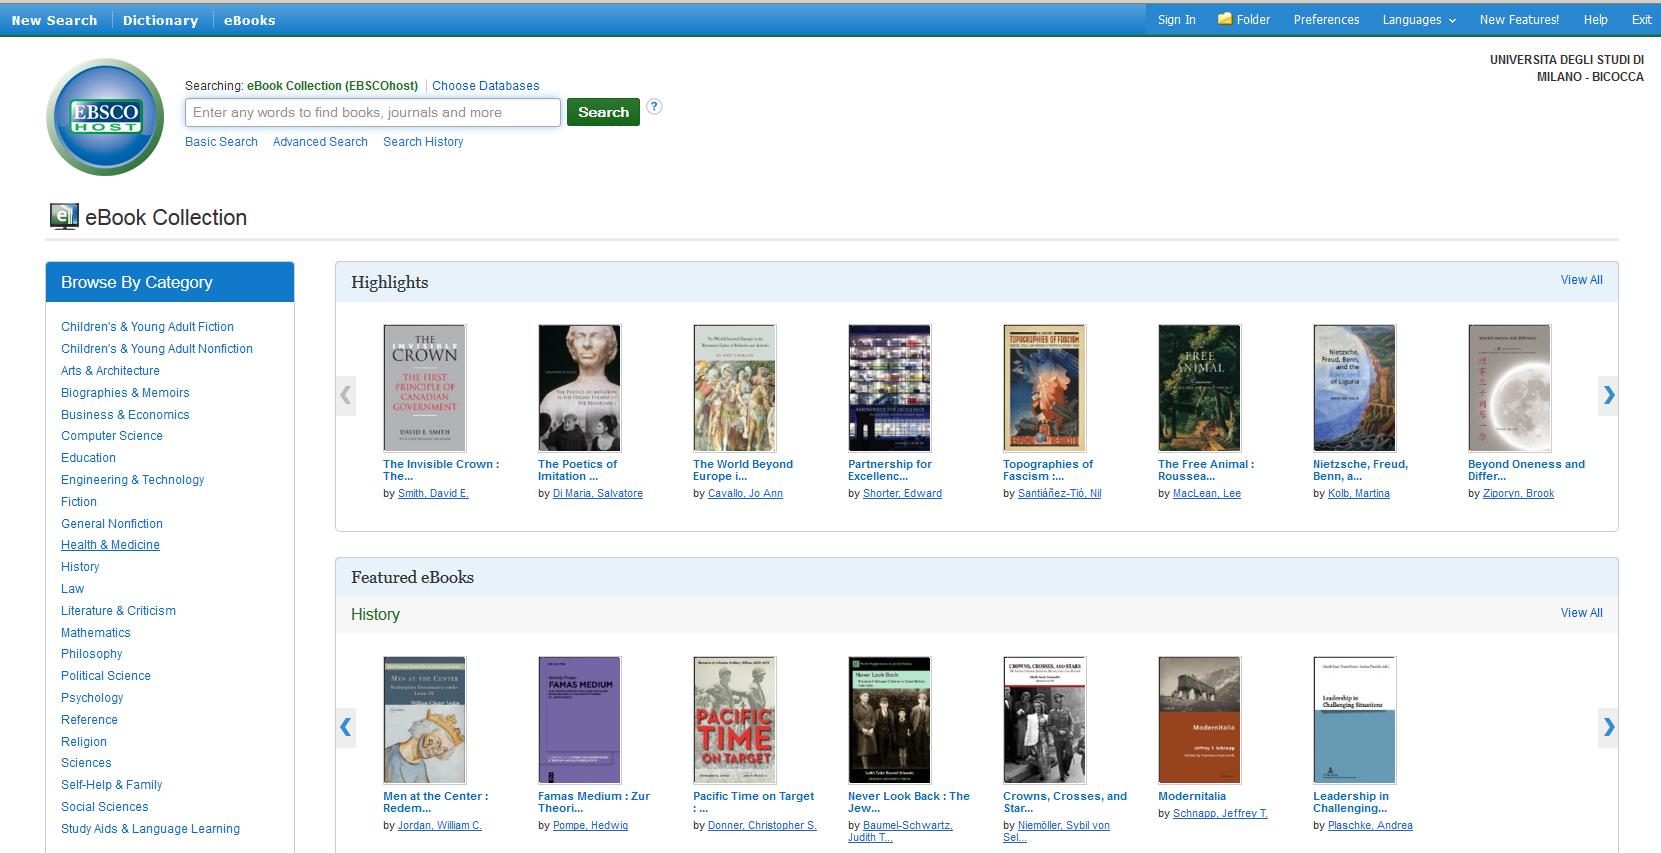1661x853 pixels.
Task: Open Topographies of Fascism cover
Action: pyautogui.click(x=1045, y=388)
